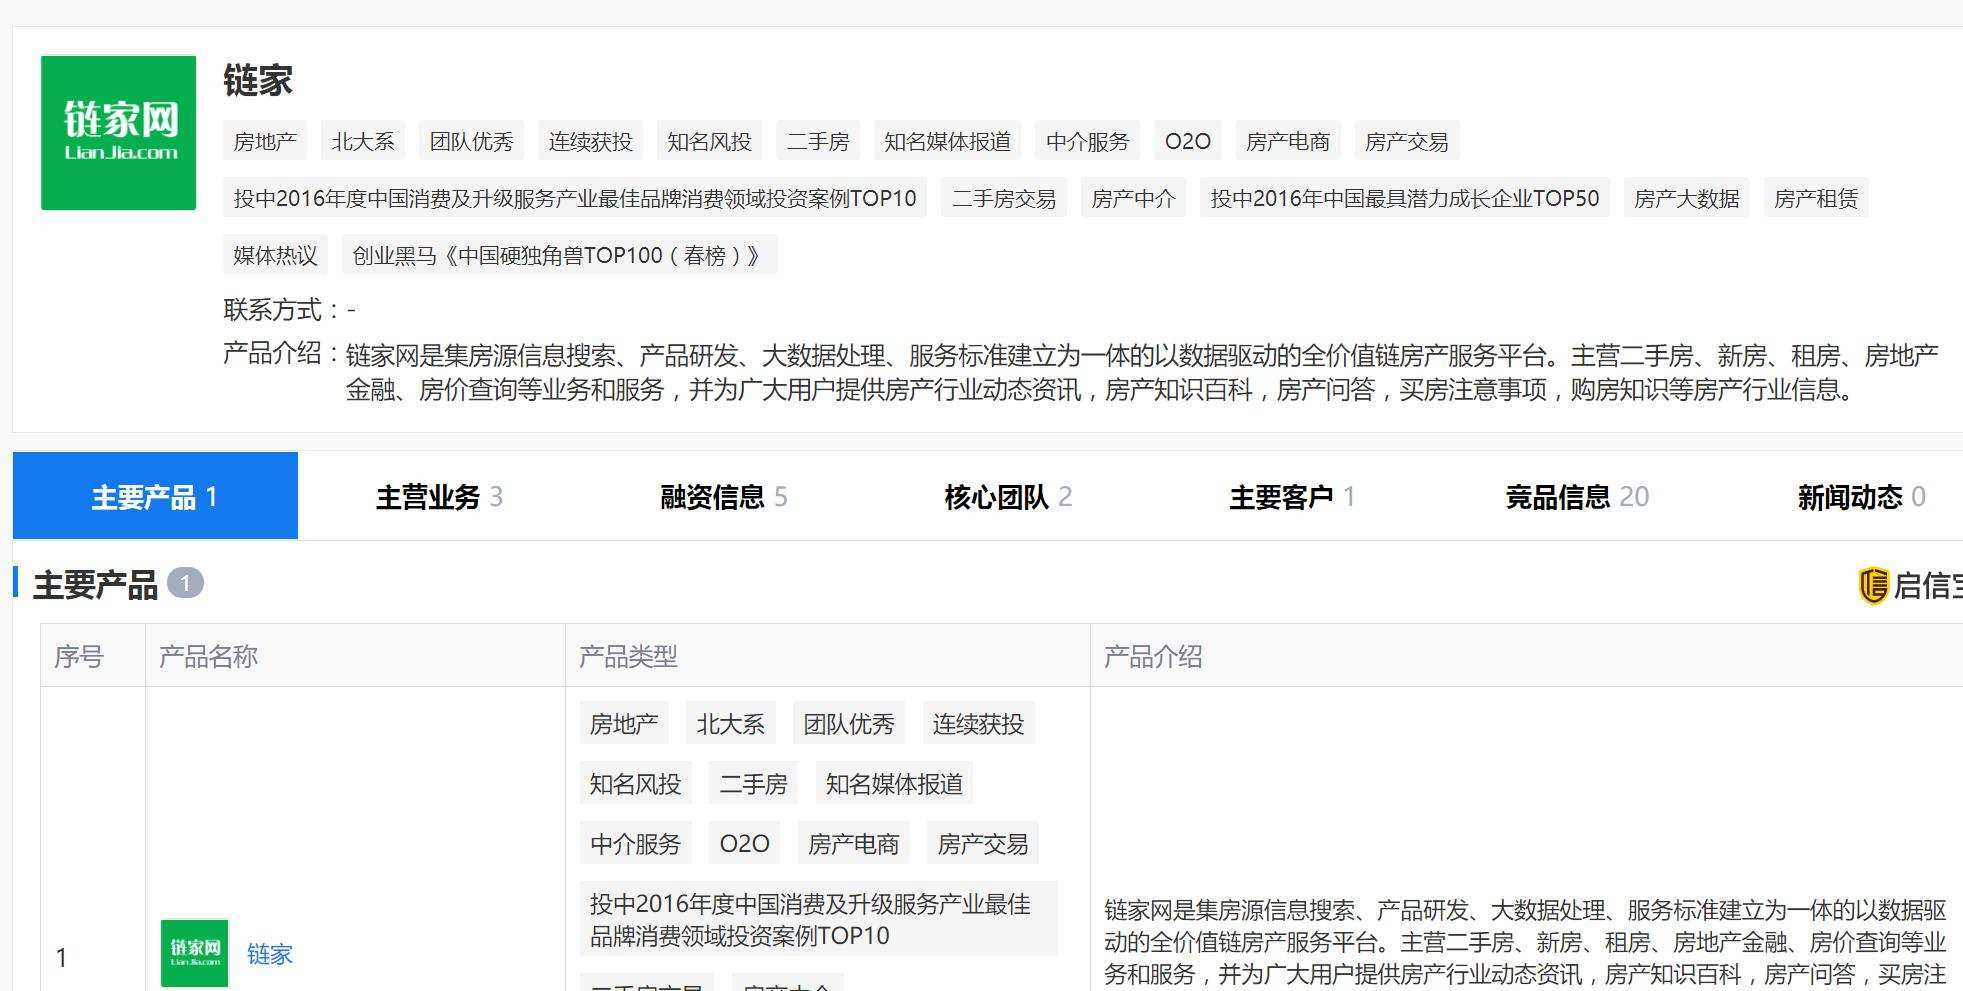1963x991 pixels.
Task: Click the large 链家网 logo in header
Action: [118, 133]
